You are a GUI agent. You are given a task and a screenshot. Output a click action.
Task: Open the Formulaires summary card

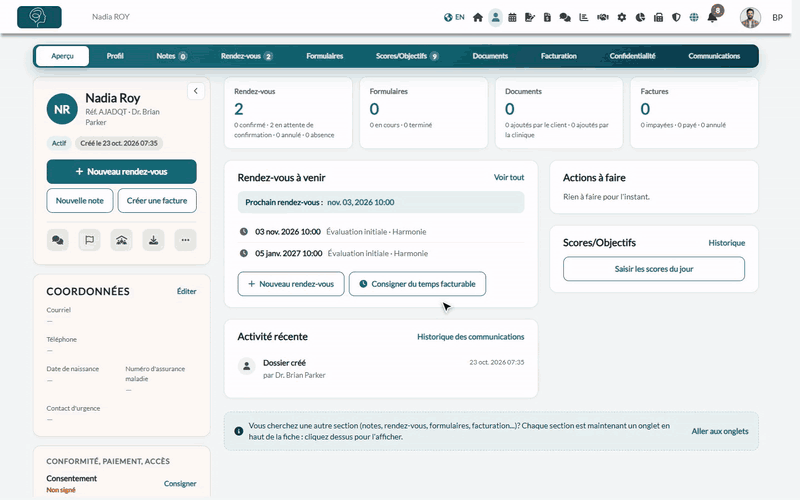pos(423,113)
